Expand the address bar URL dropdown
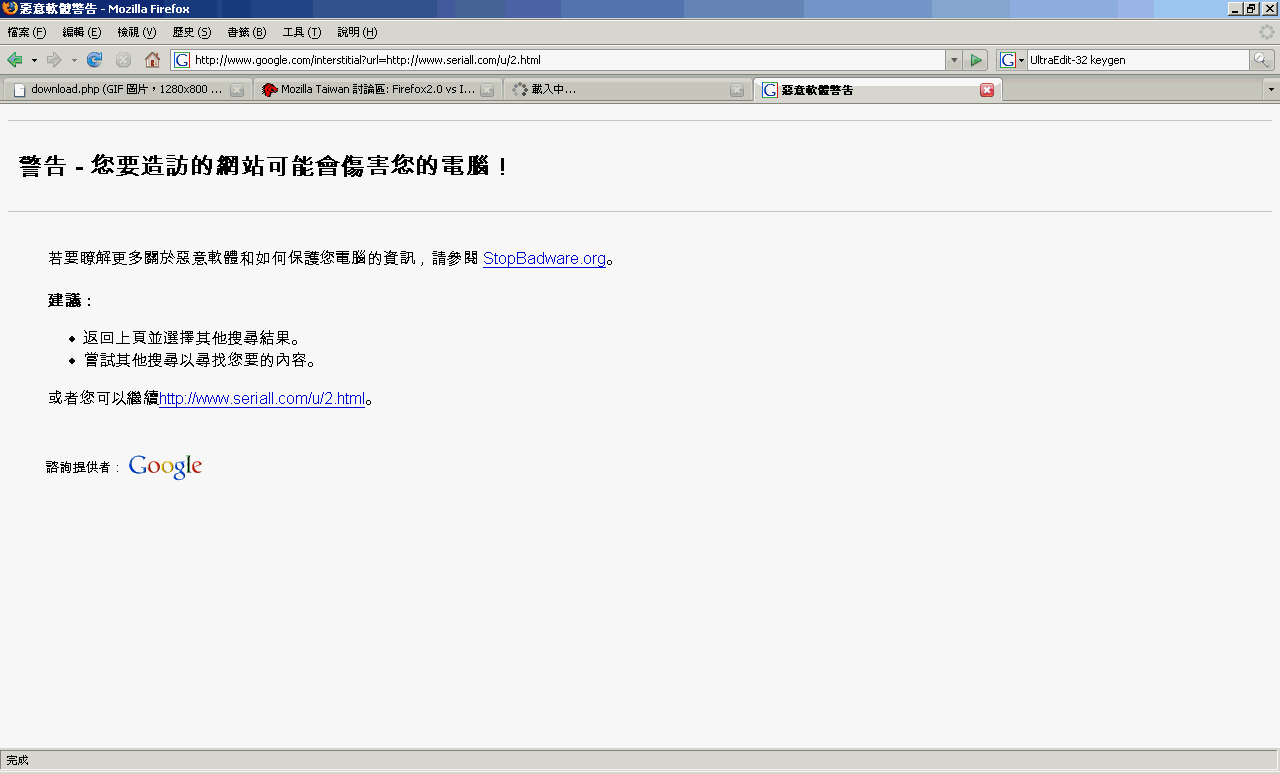Screen dimensions: 1280x774 pos(953,60)
